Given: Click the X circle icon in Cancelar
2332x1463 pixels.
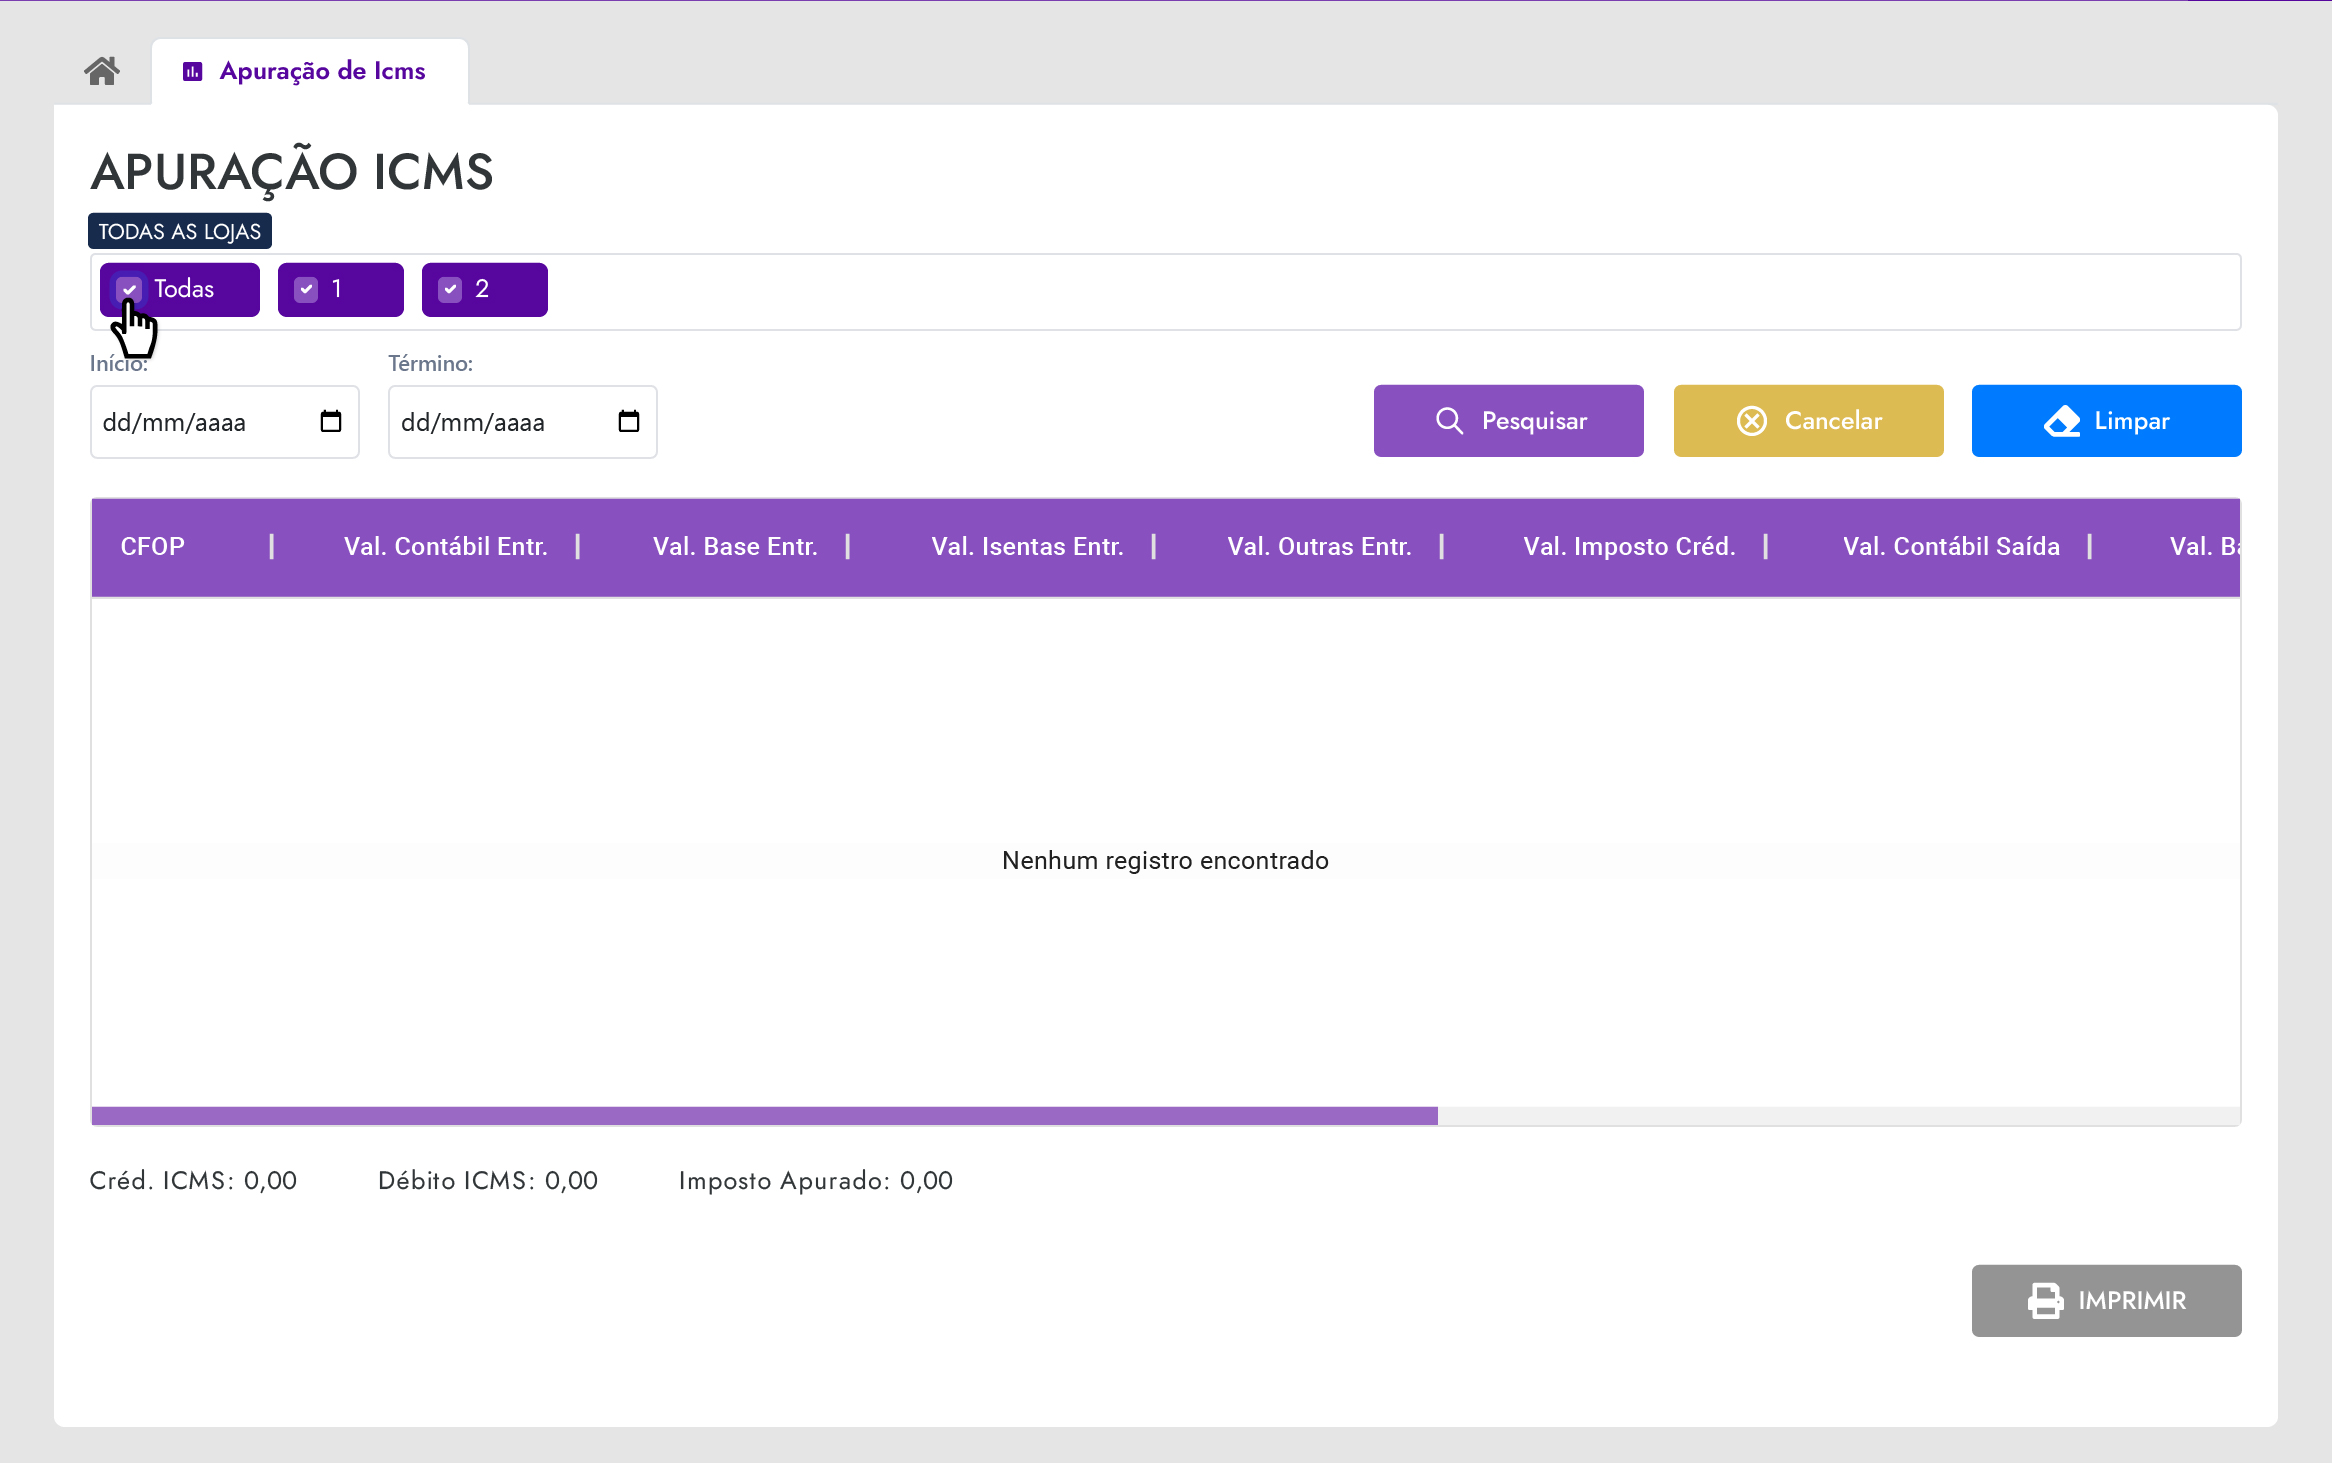Looking at the screenshot, I should coord(1751,421).
